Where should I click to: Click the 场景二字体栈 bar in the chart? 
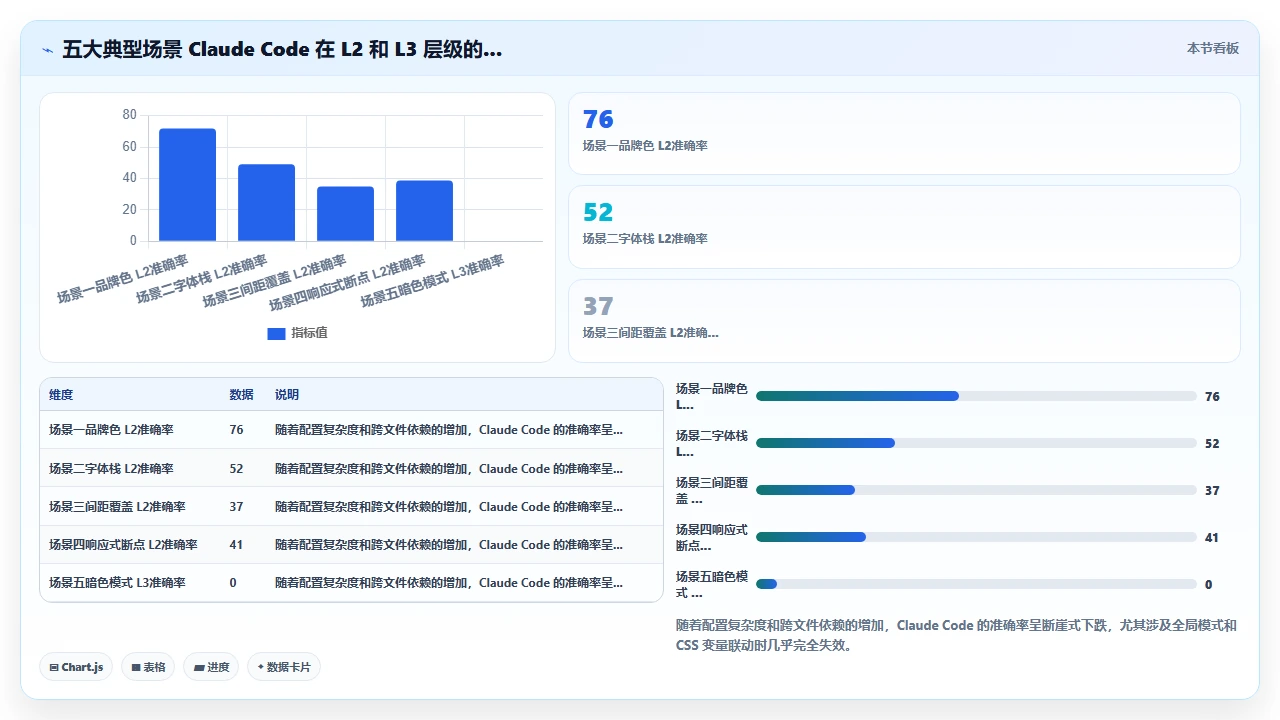(x=267, y=203)
